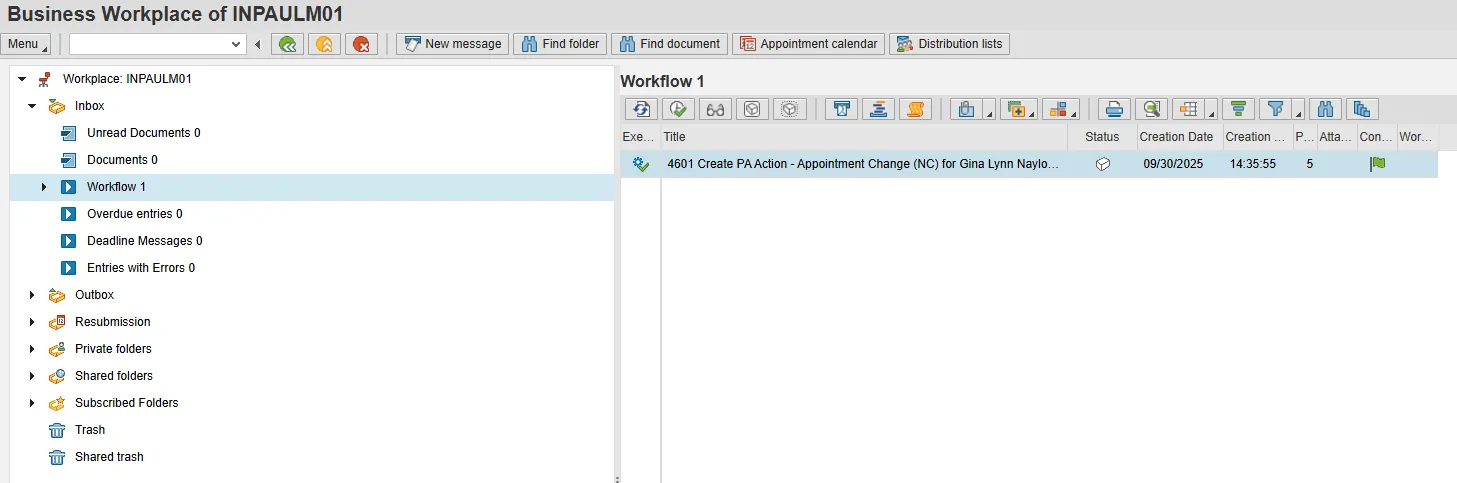Select Unread Documents 0 in tree

143,133
